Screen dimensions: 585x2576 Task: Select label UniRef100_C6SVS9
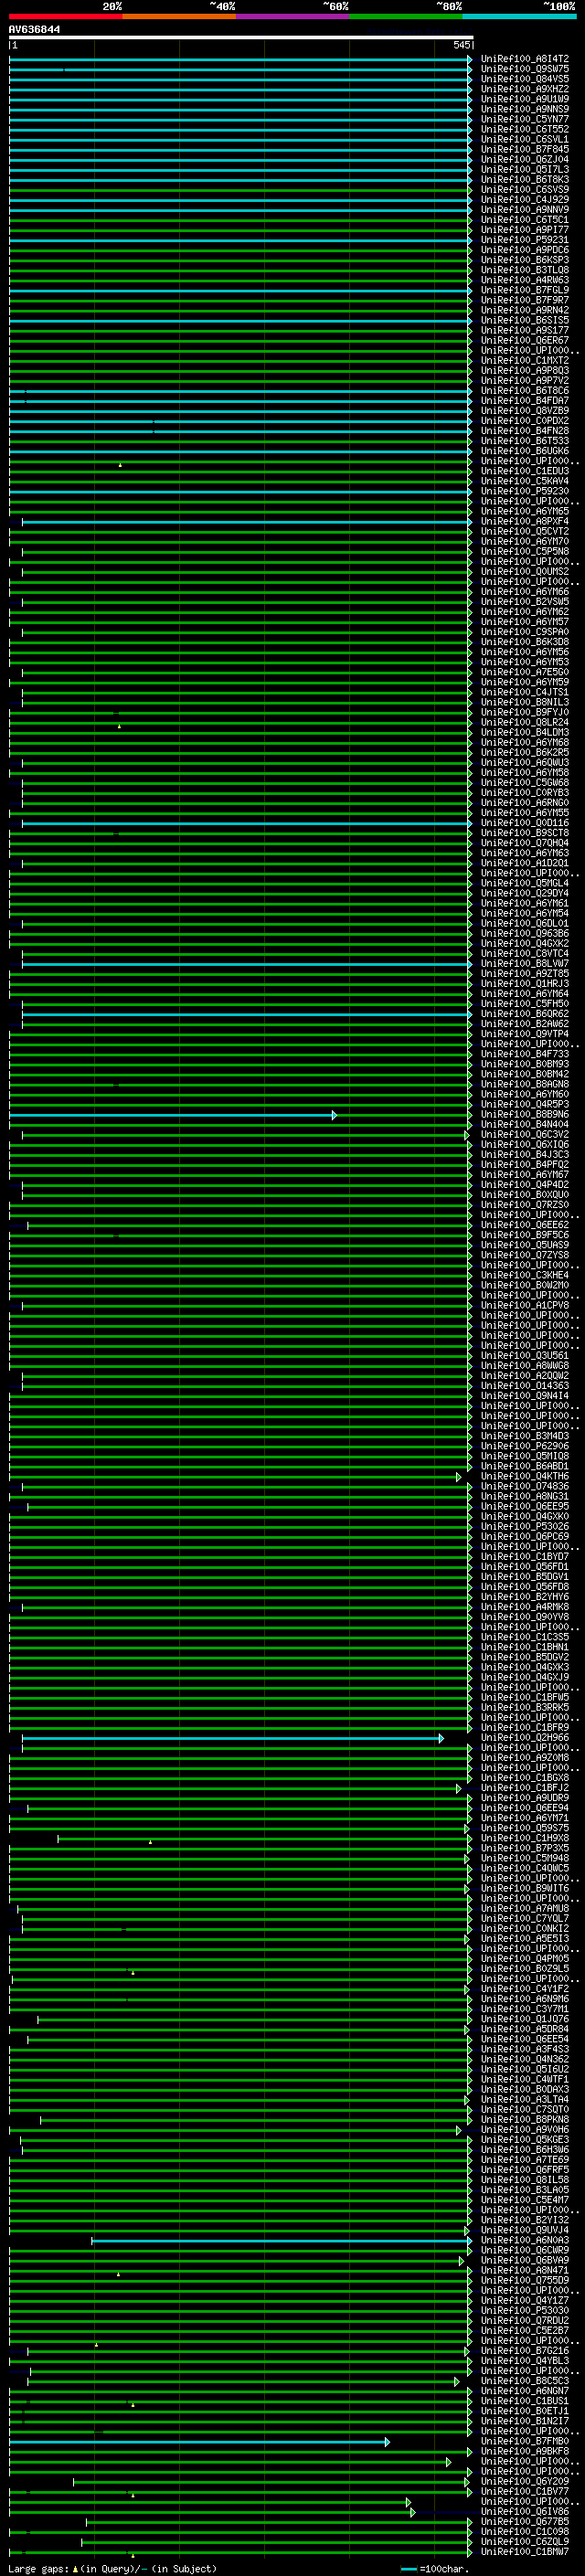pyautogui.click(x=524, y=189)
